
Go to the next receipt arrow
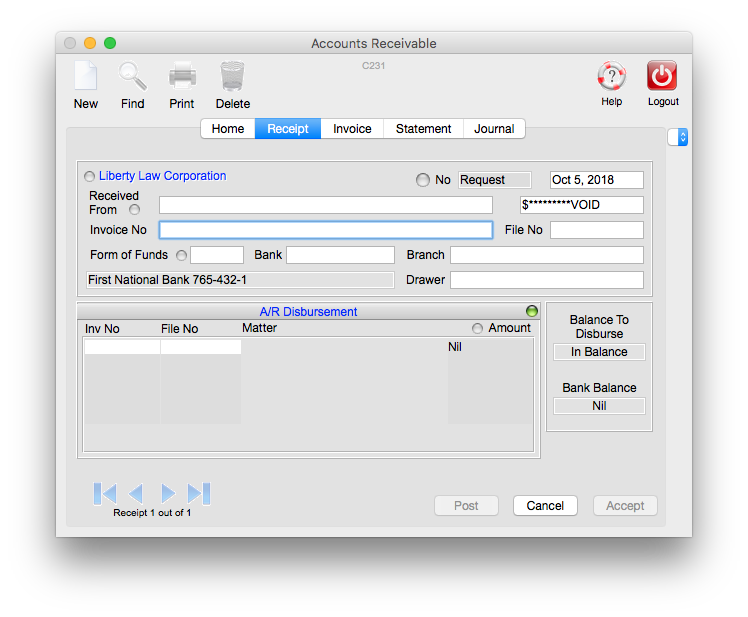(168, 493)
